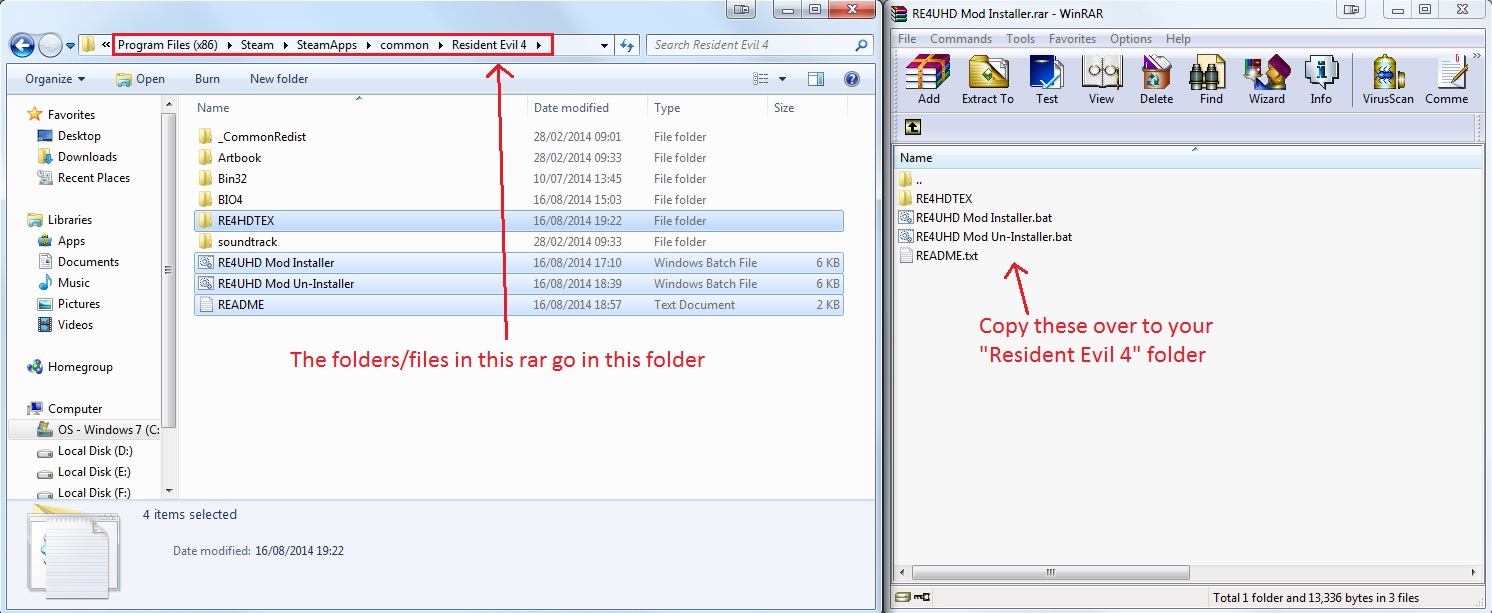Open the WinRAR Options menu
1492x613 pixels.
pos(1131,39)
